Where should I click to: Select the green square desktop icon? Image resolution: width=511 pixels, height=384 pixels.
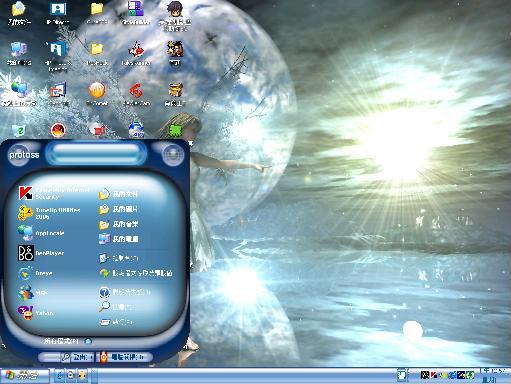coord(175,129)
